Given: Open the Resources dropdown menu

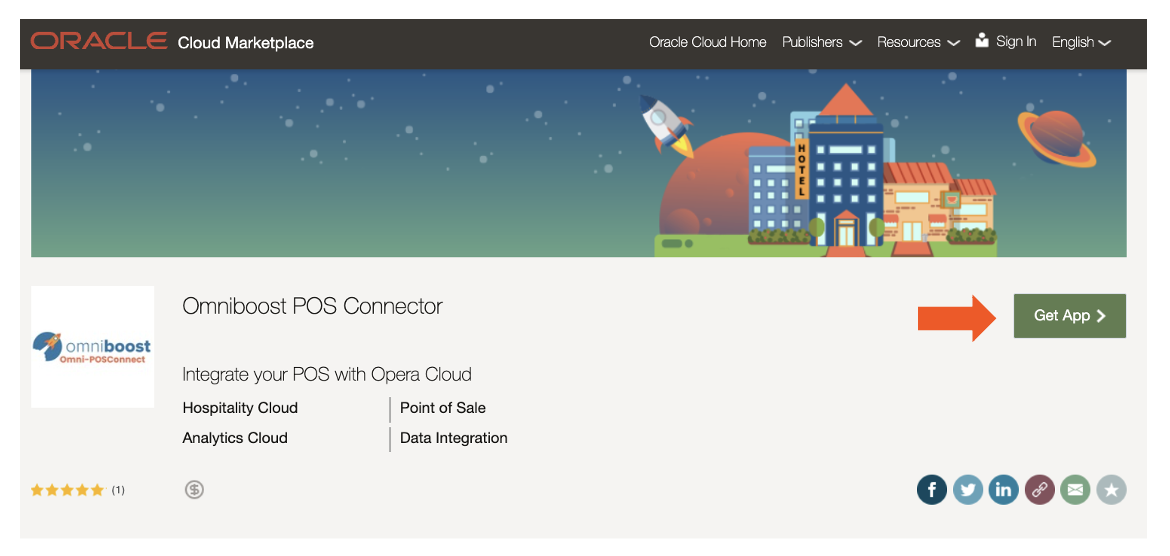Looking at the screenshot, I should tap(917, 42).
